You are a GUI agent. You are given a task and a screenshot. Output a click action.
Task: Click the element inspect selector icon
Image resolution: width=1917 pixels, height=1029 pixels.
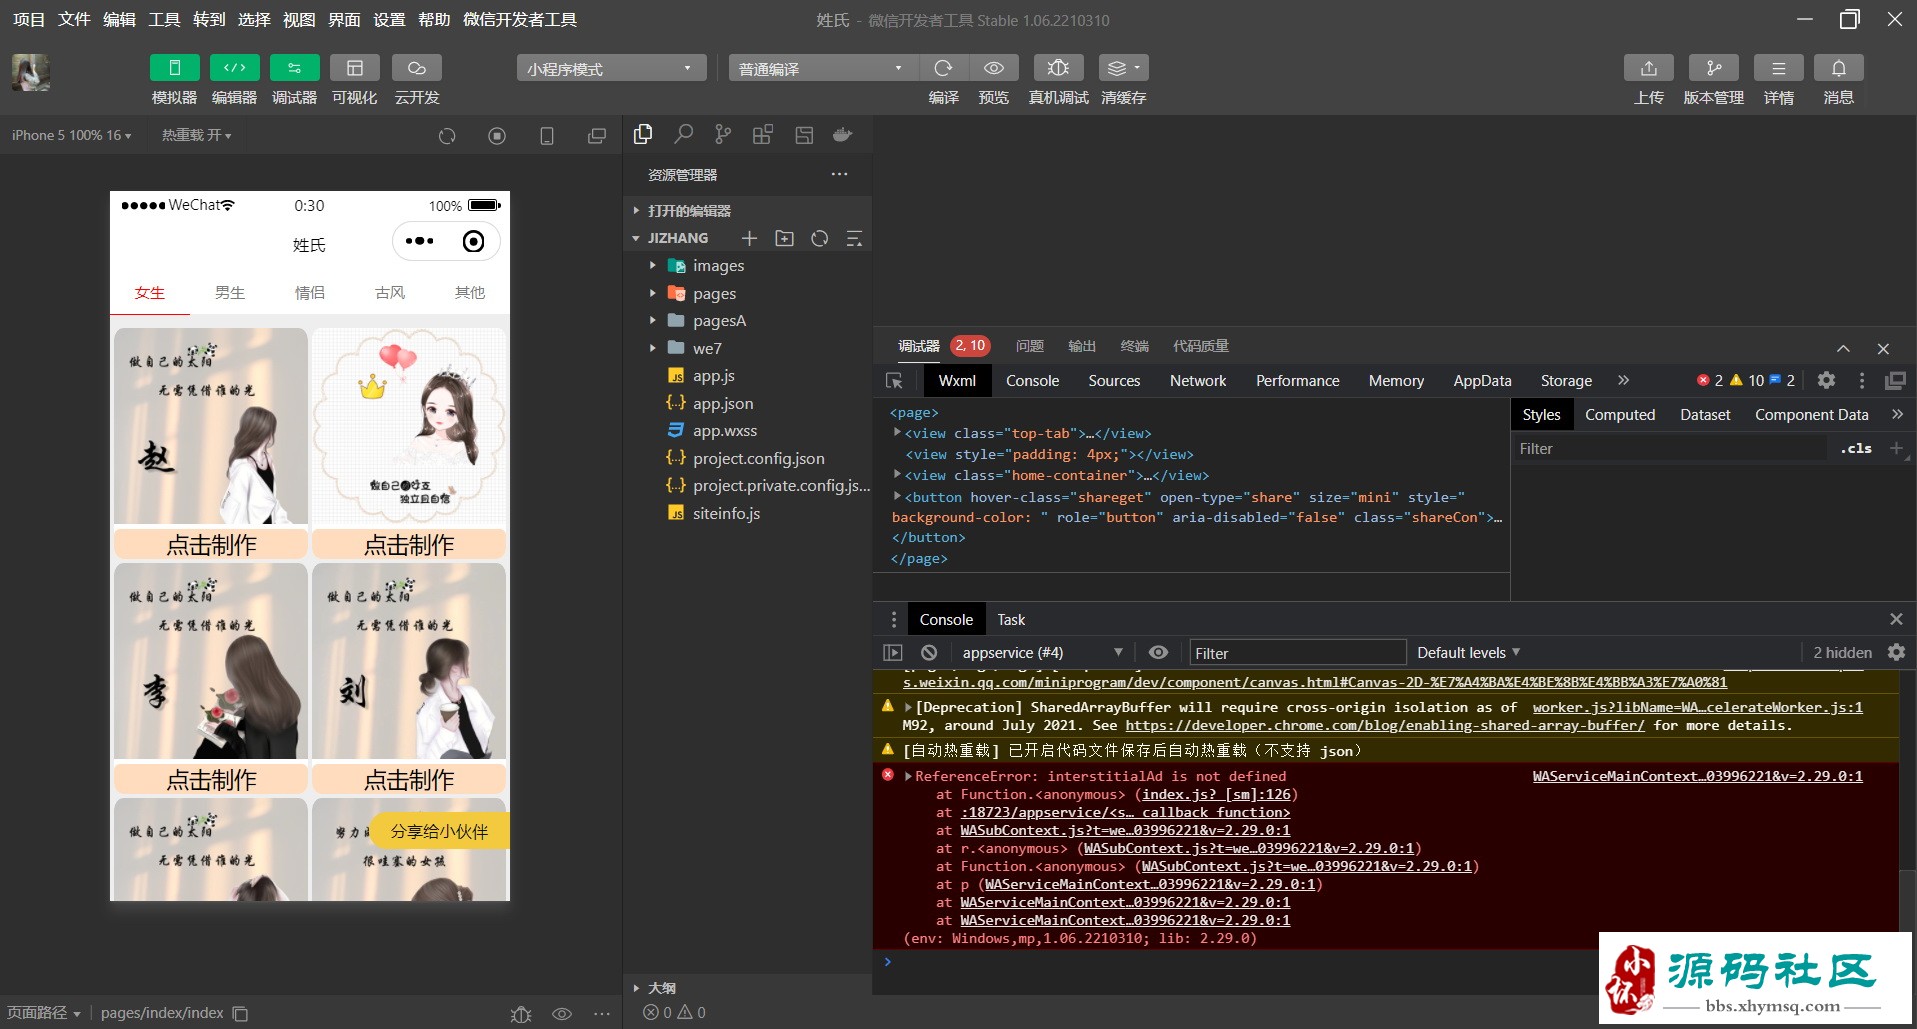[895, 381]
